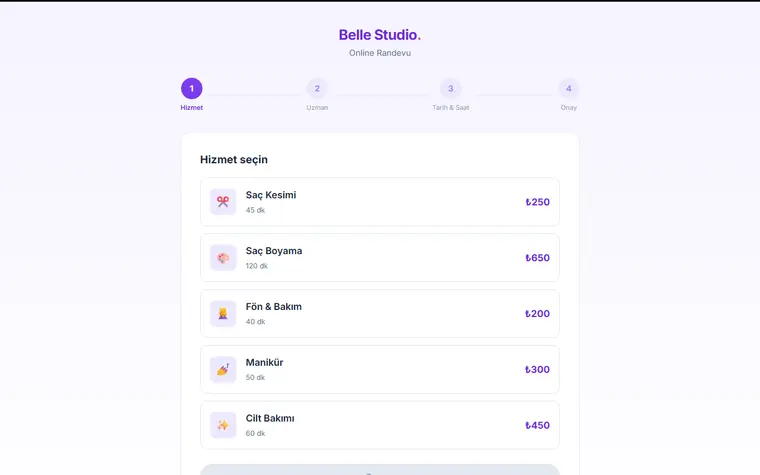Screen dimensions: 760x475
Task: Click the Belle Studio logo title
Action: [380, 35]
